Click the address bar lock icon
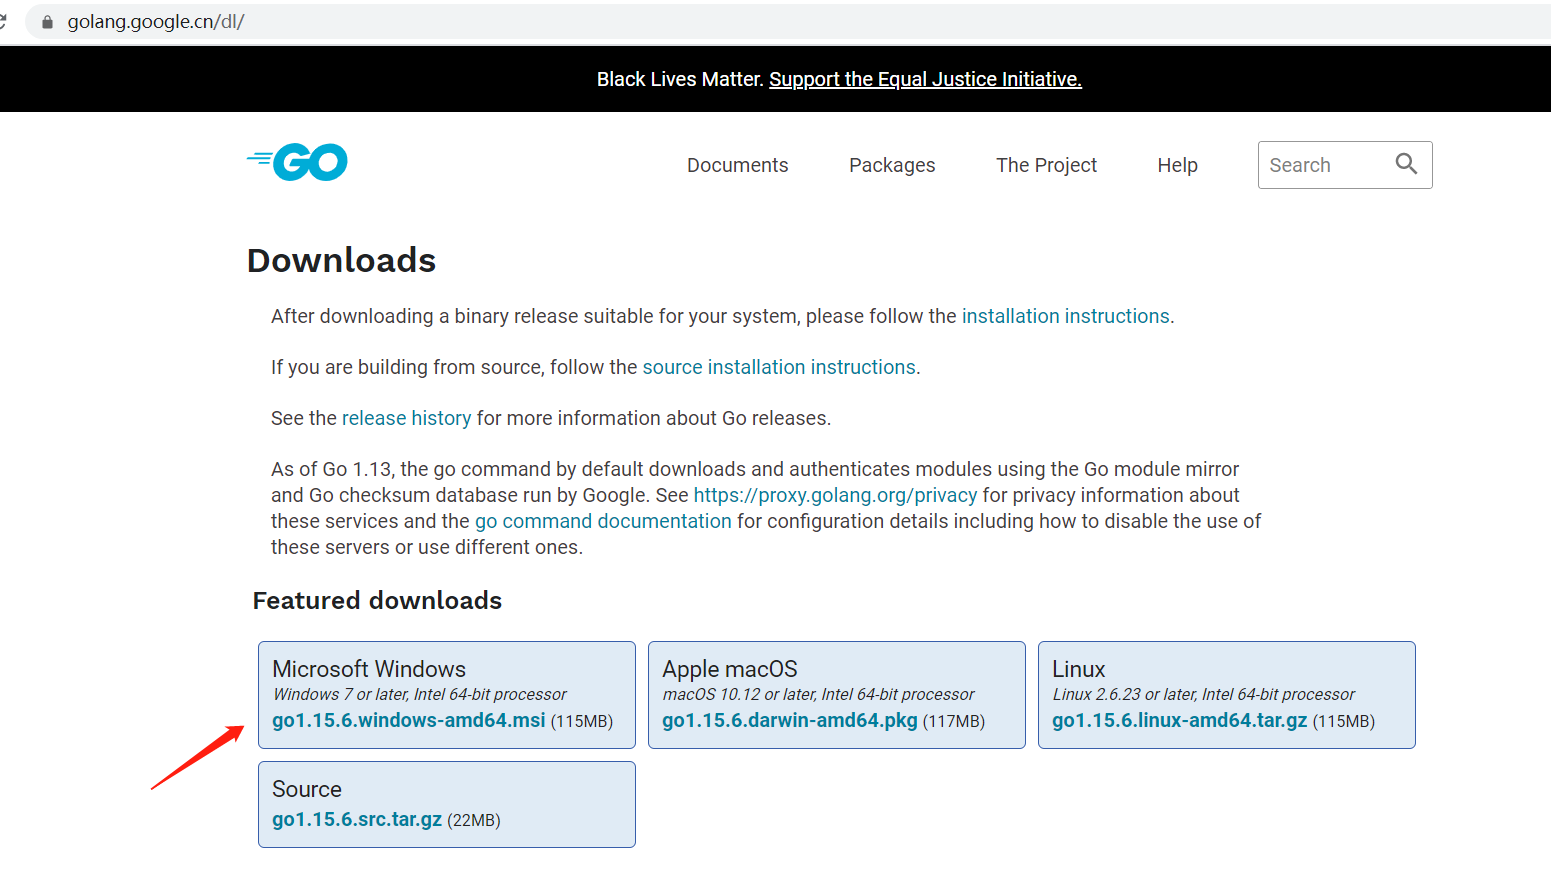The image size is (1551, 880). coord(47,22)
